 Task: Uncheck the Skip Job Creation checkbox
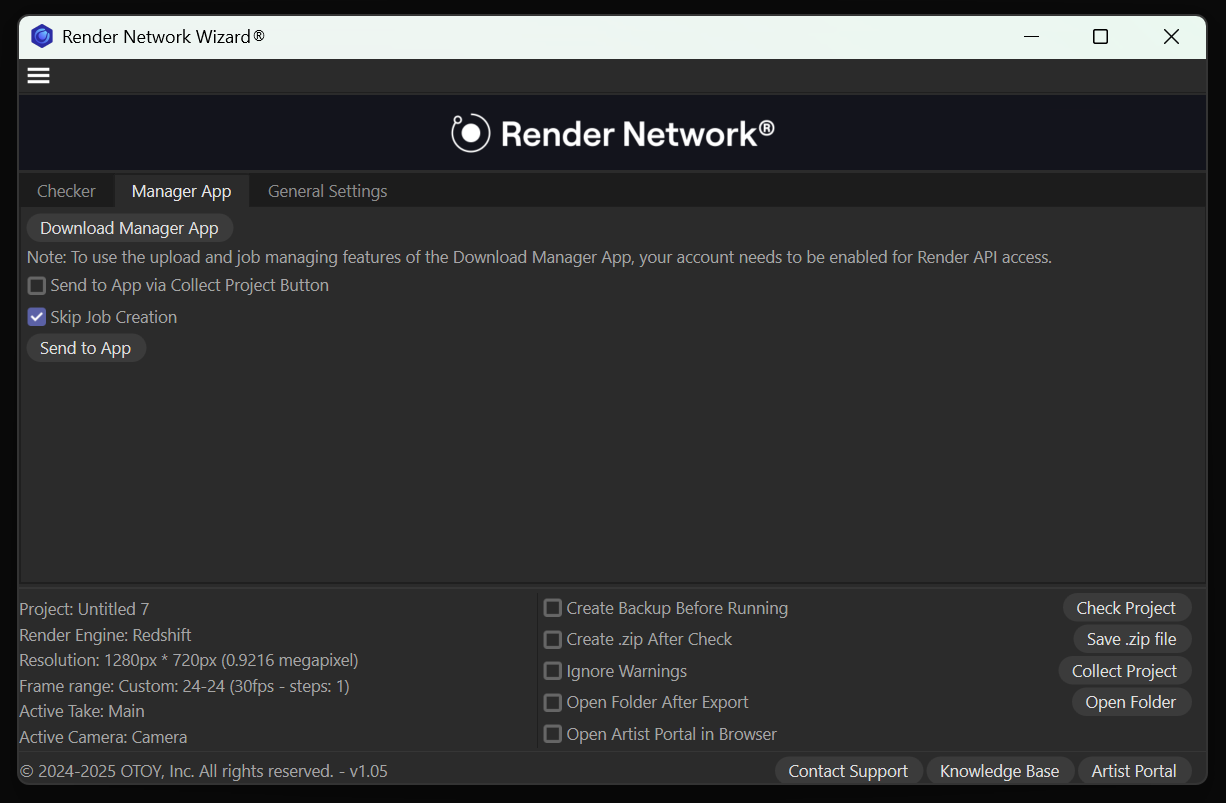coord(37,317)
